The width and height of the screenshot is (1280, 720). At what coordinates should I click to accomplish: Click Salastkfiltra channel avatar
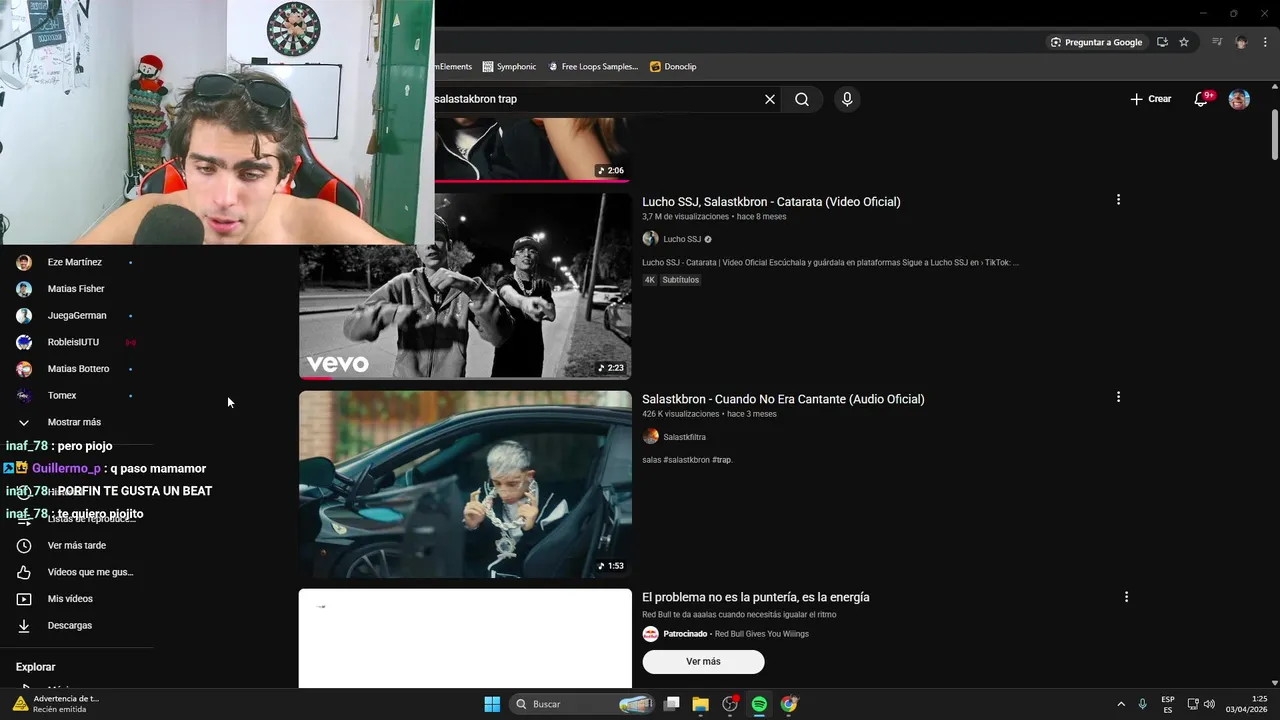(x=650, y=437)
